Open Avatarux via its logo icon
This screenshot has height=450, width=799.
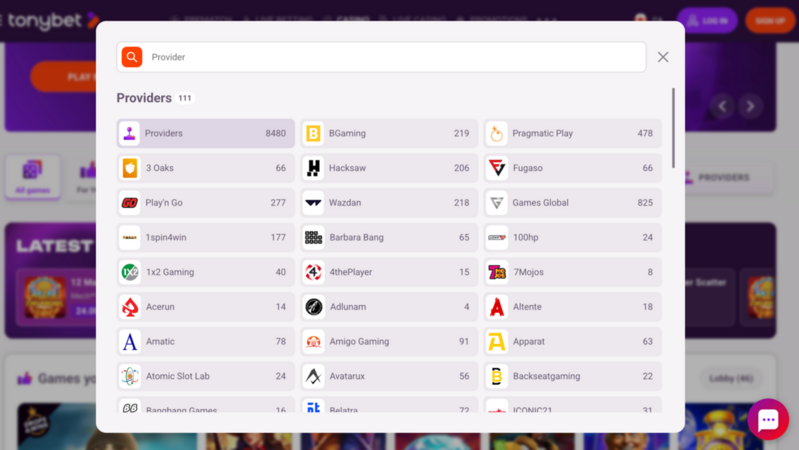[x=313, y=376]
